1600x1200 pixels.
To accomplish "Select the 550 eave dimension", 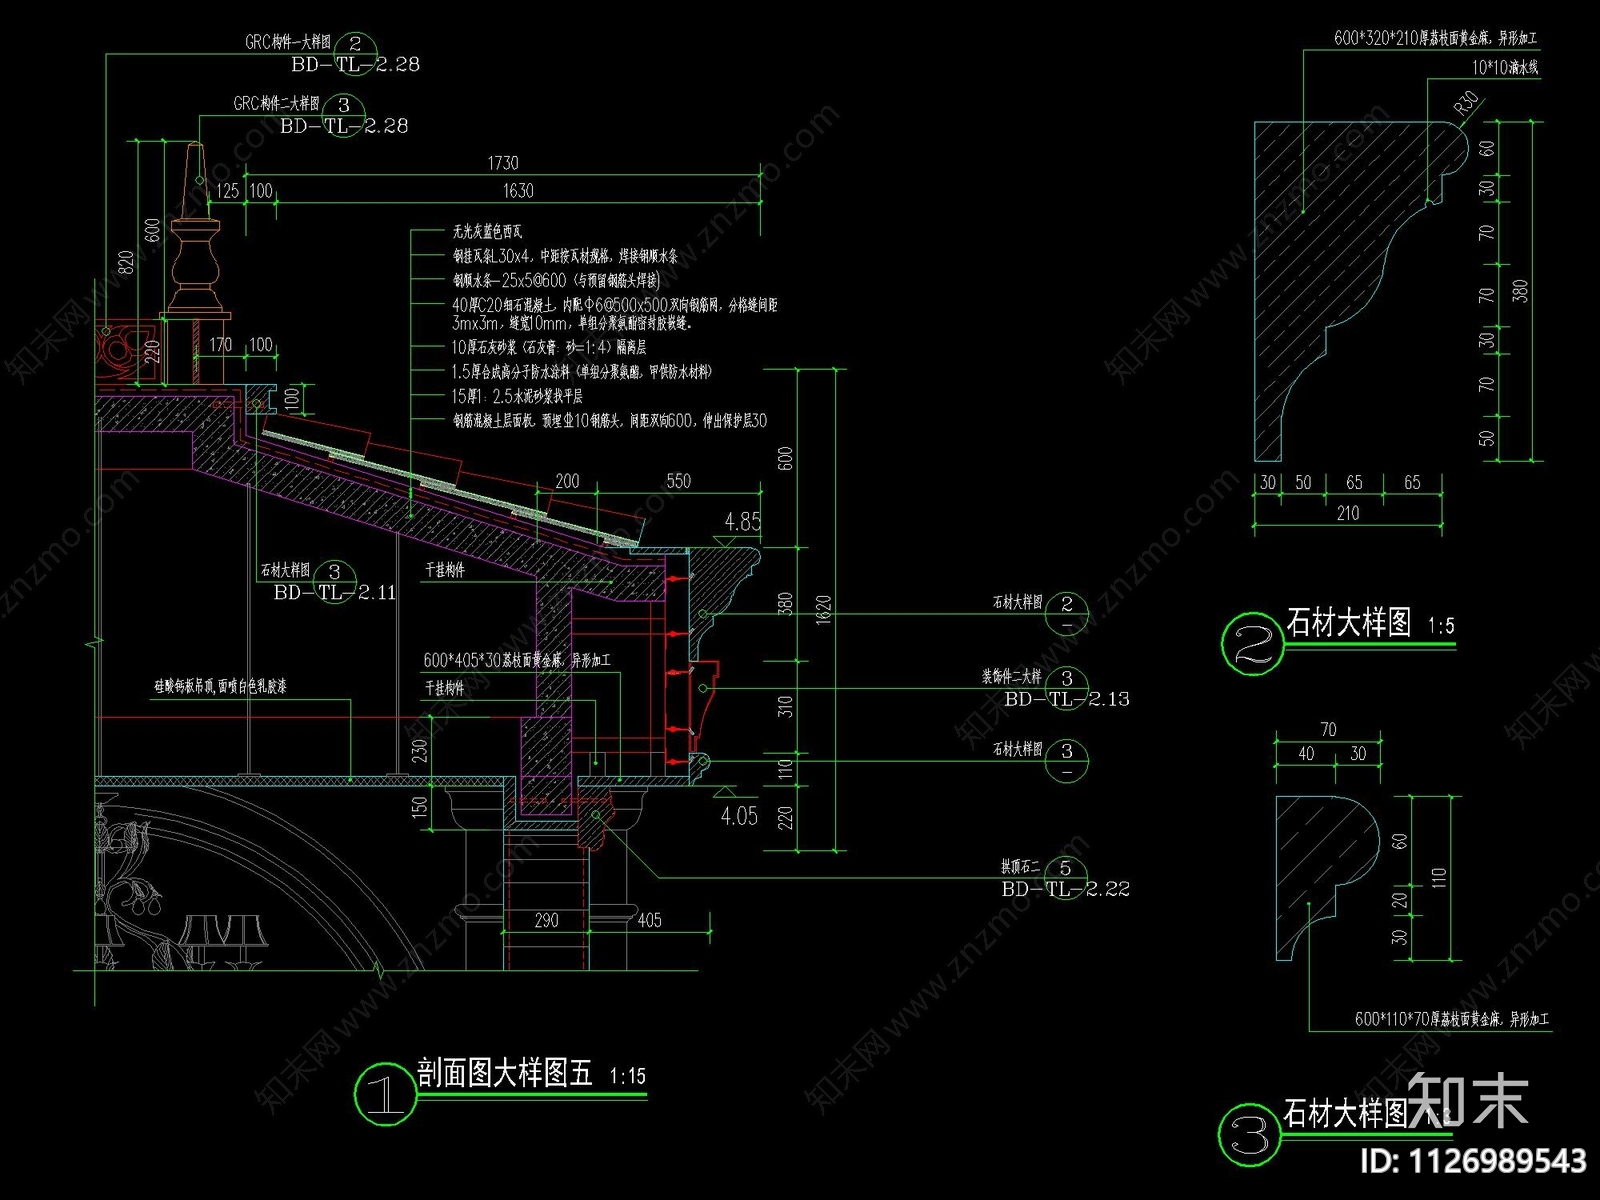I will (x=679, y=481).
